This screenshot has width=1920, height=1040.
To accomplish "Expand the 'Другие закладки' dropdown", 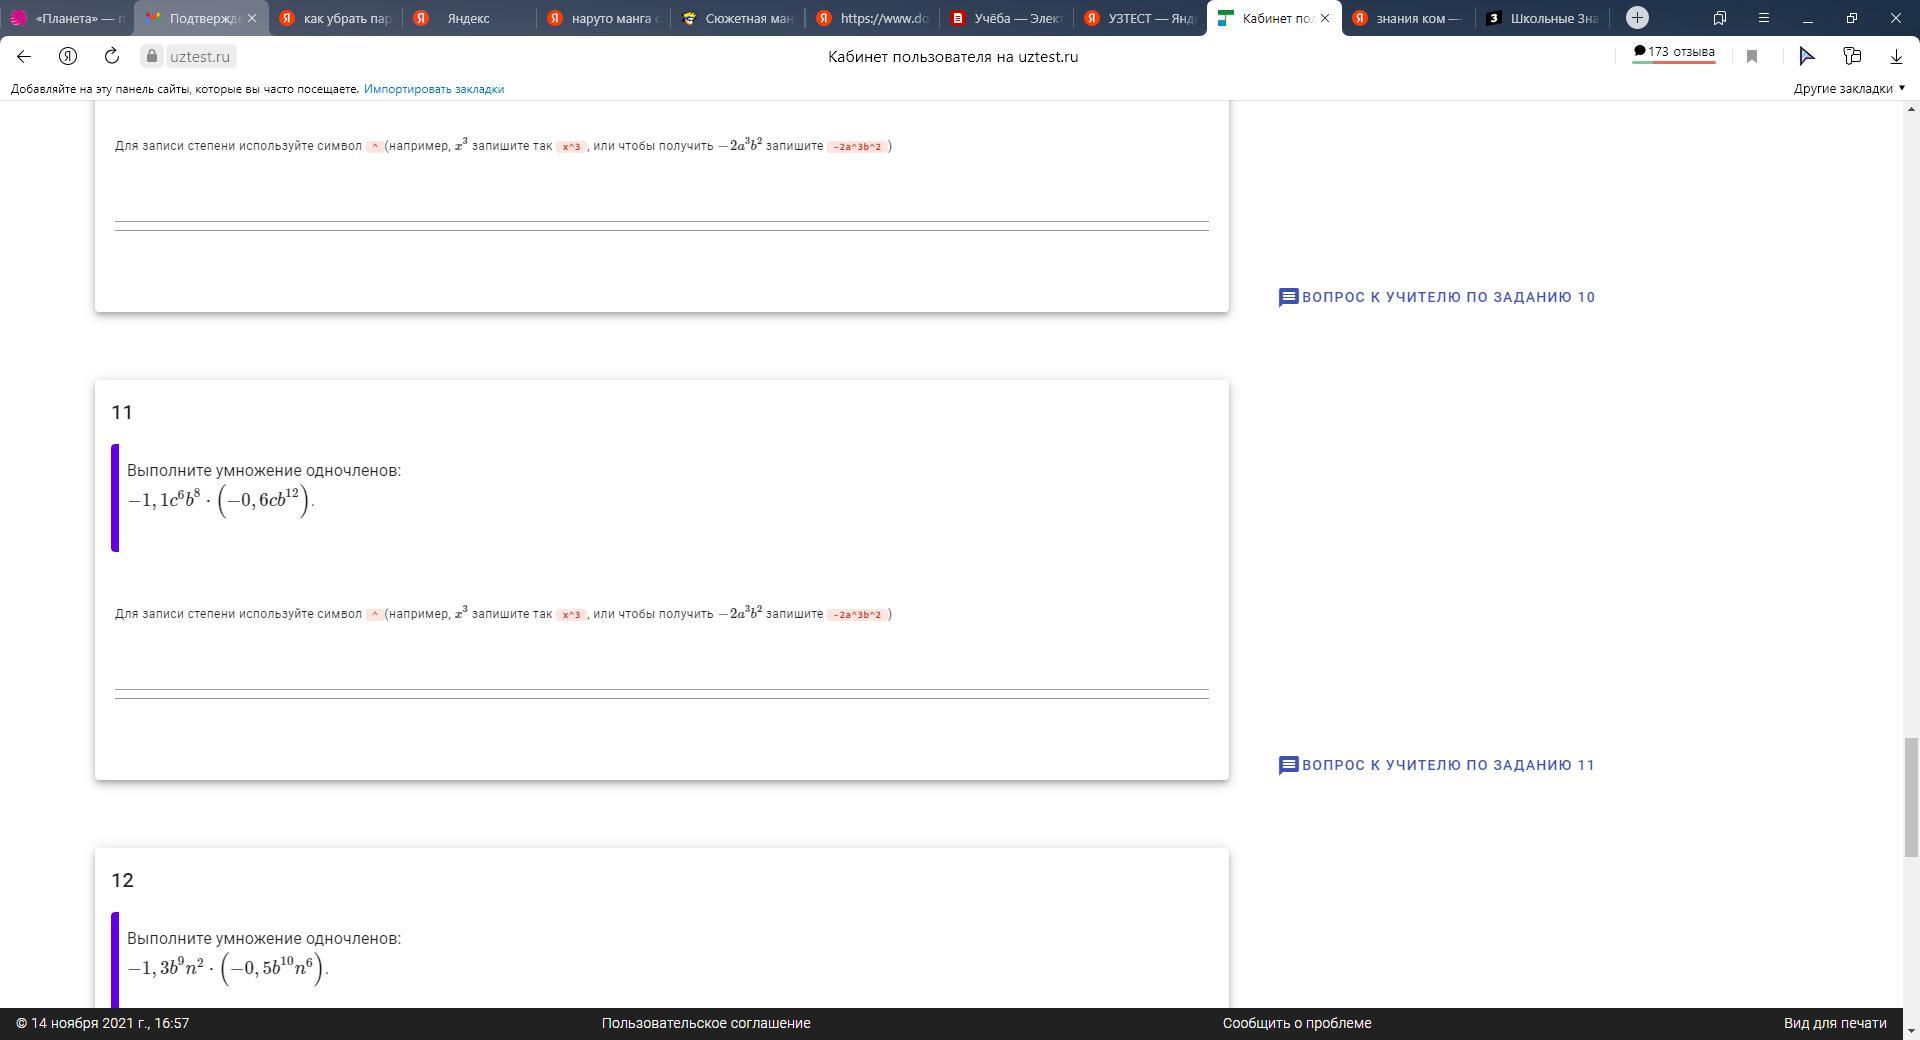I will [x=1849, y=89].
